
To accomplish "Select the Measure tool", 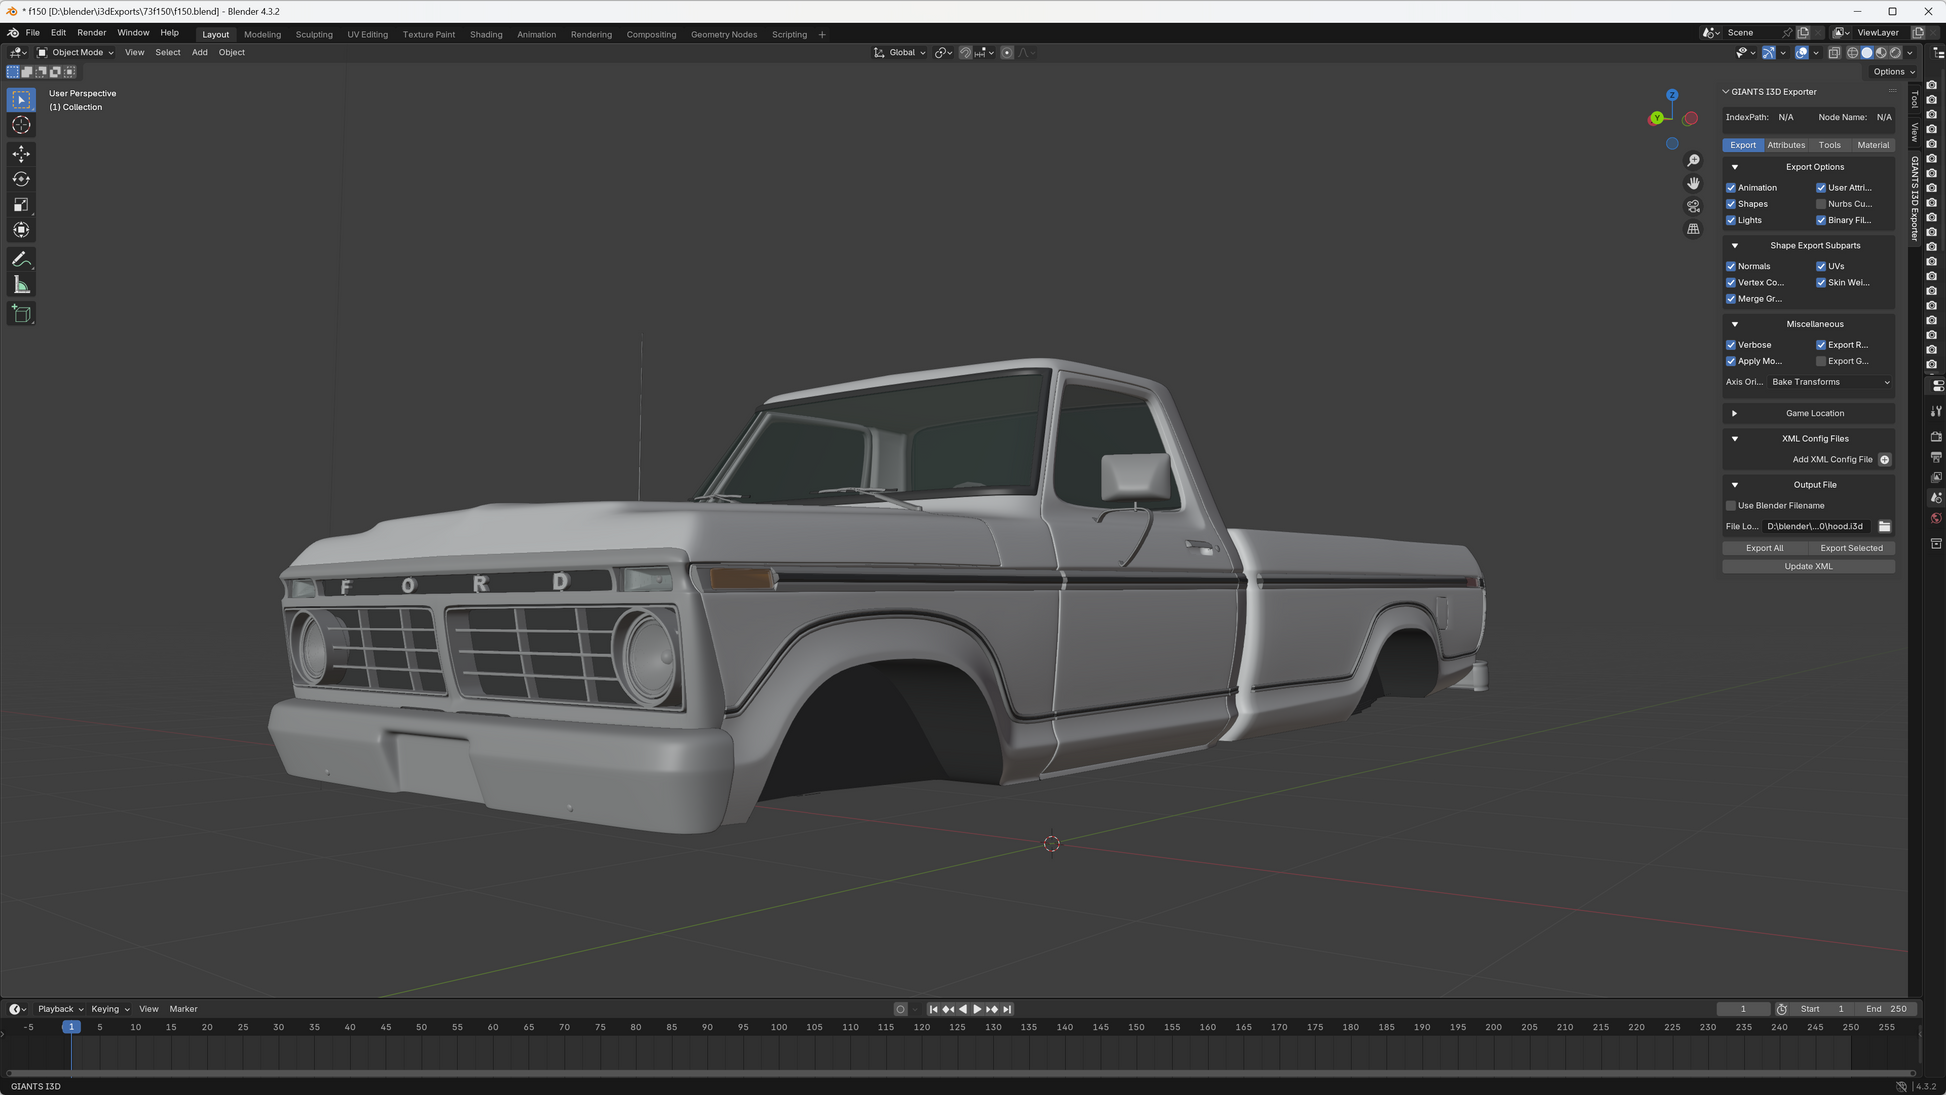I will [21, 286].
